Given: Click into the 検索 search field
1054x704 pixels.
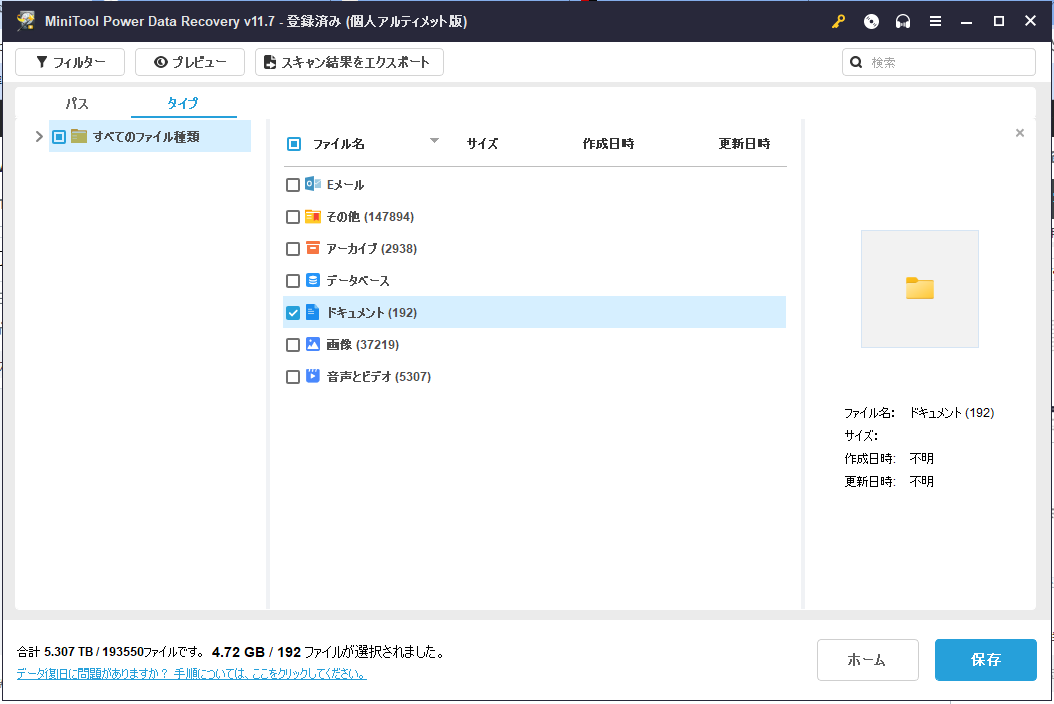Looking at the screenshot, I should [938, 62].
